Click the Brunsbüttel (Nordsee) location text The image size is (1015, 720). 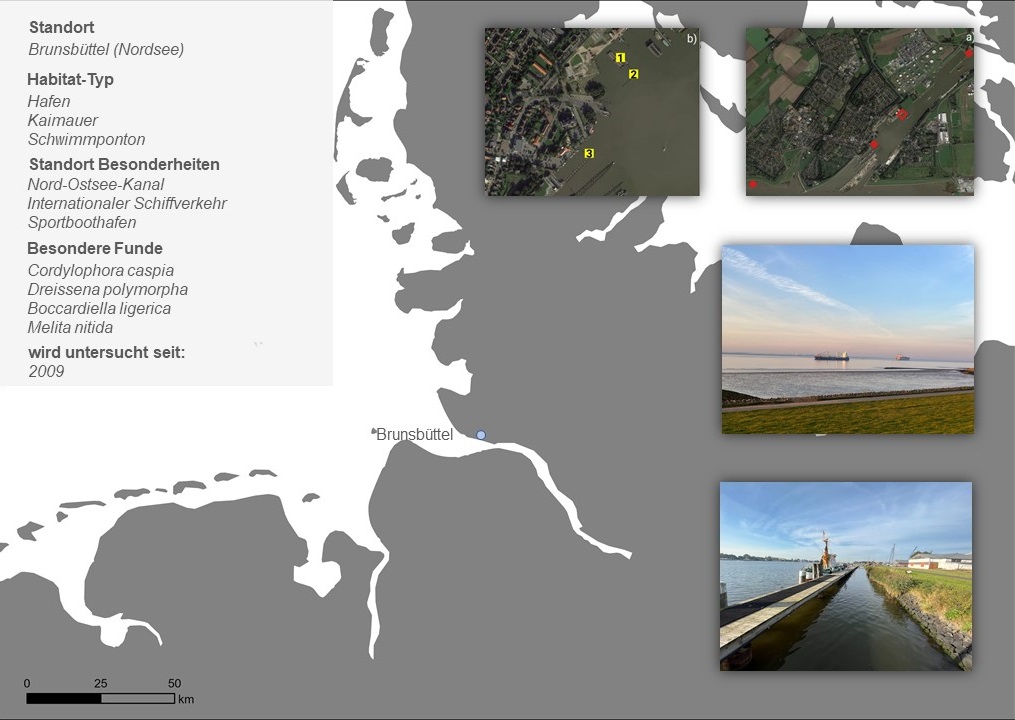(x=106, y=49)
